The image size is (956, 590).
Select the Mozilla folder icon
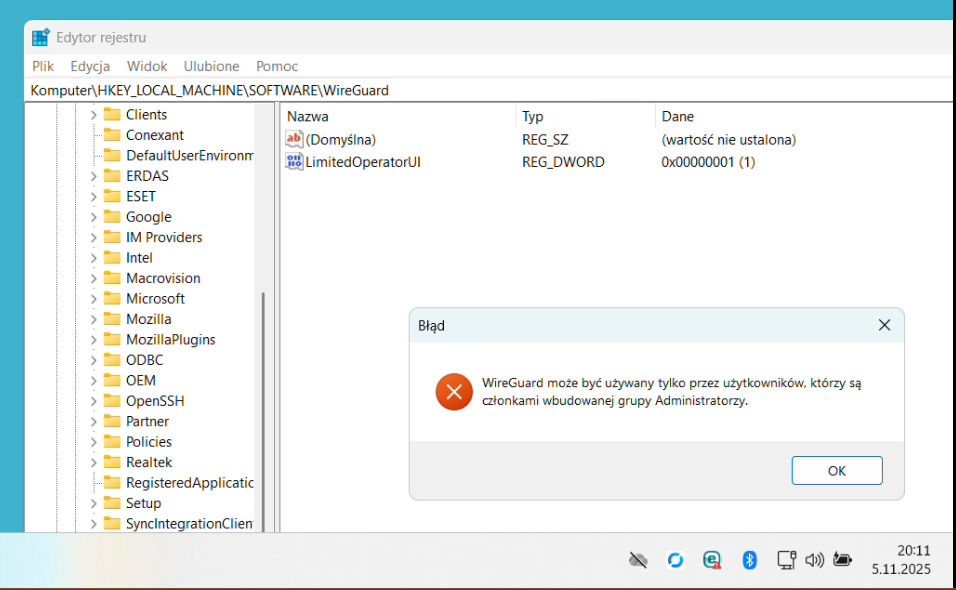pyautogui.click(x=112, y=319)
